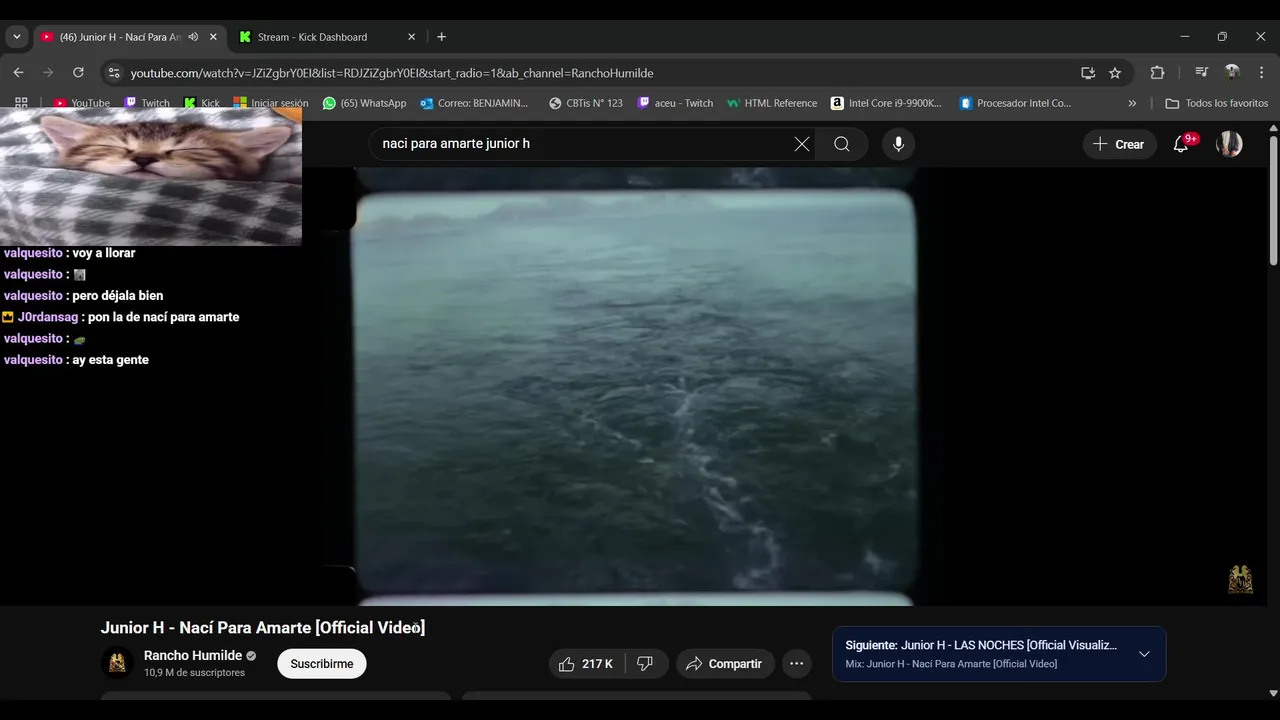The width and height of the screenshot is (1280, 720).
Task: Bookmark this page with the star
Action: (1115, 73)
